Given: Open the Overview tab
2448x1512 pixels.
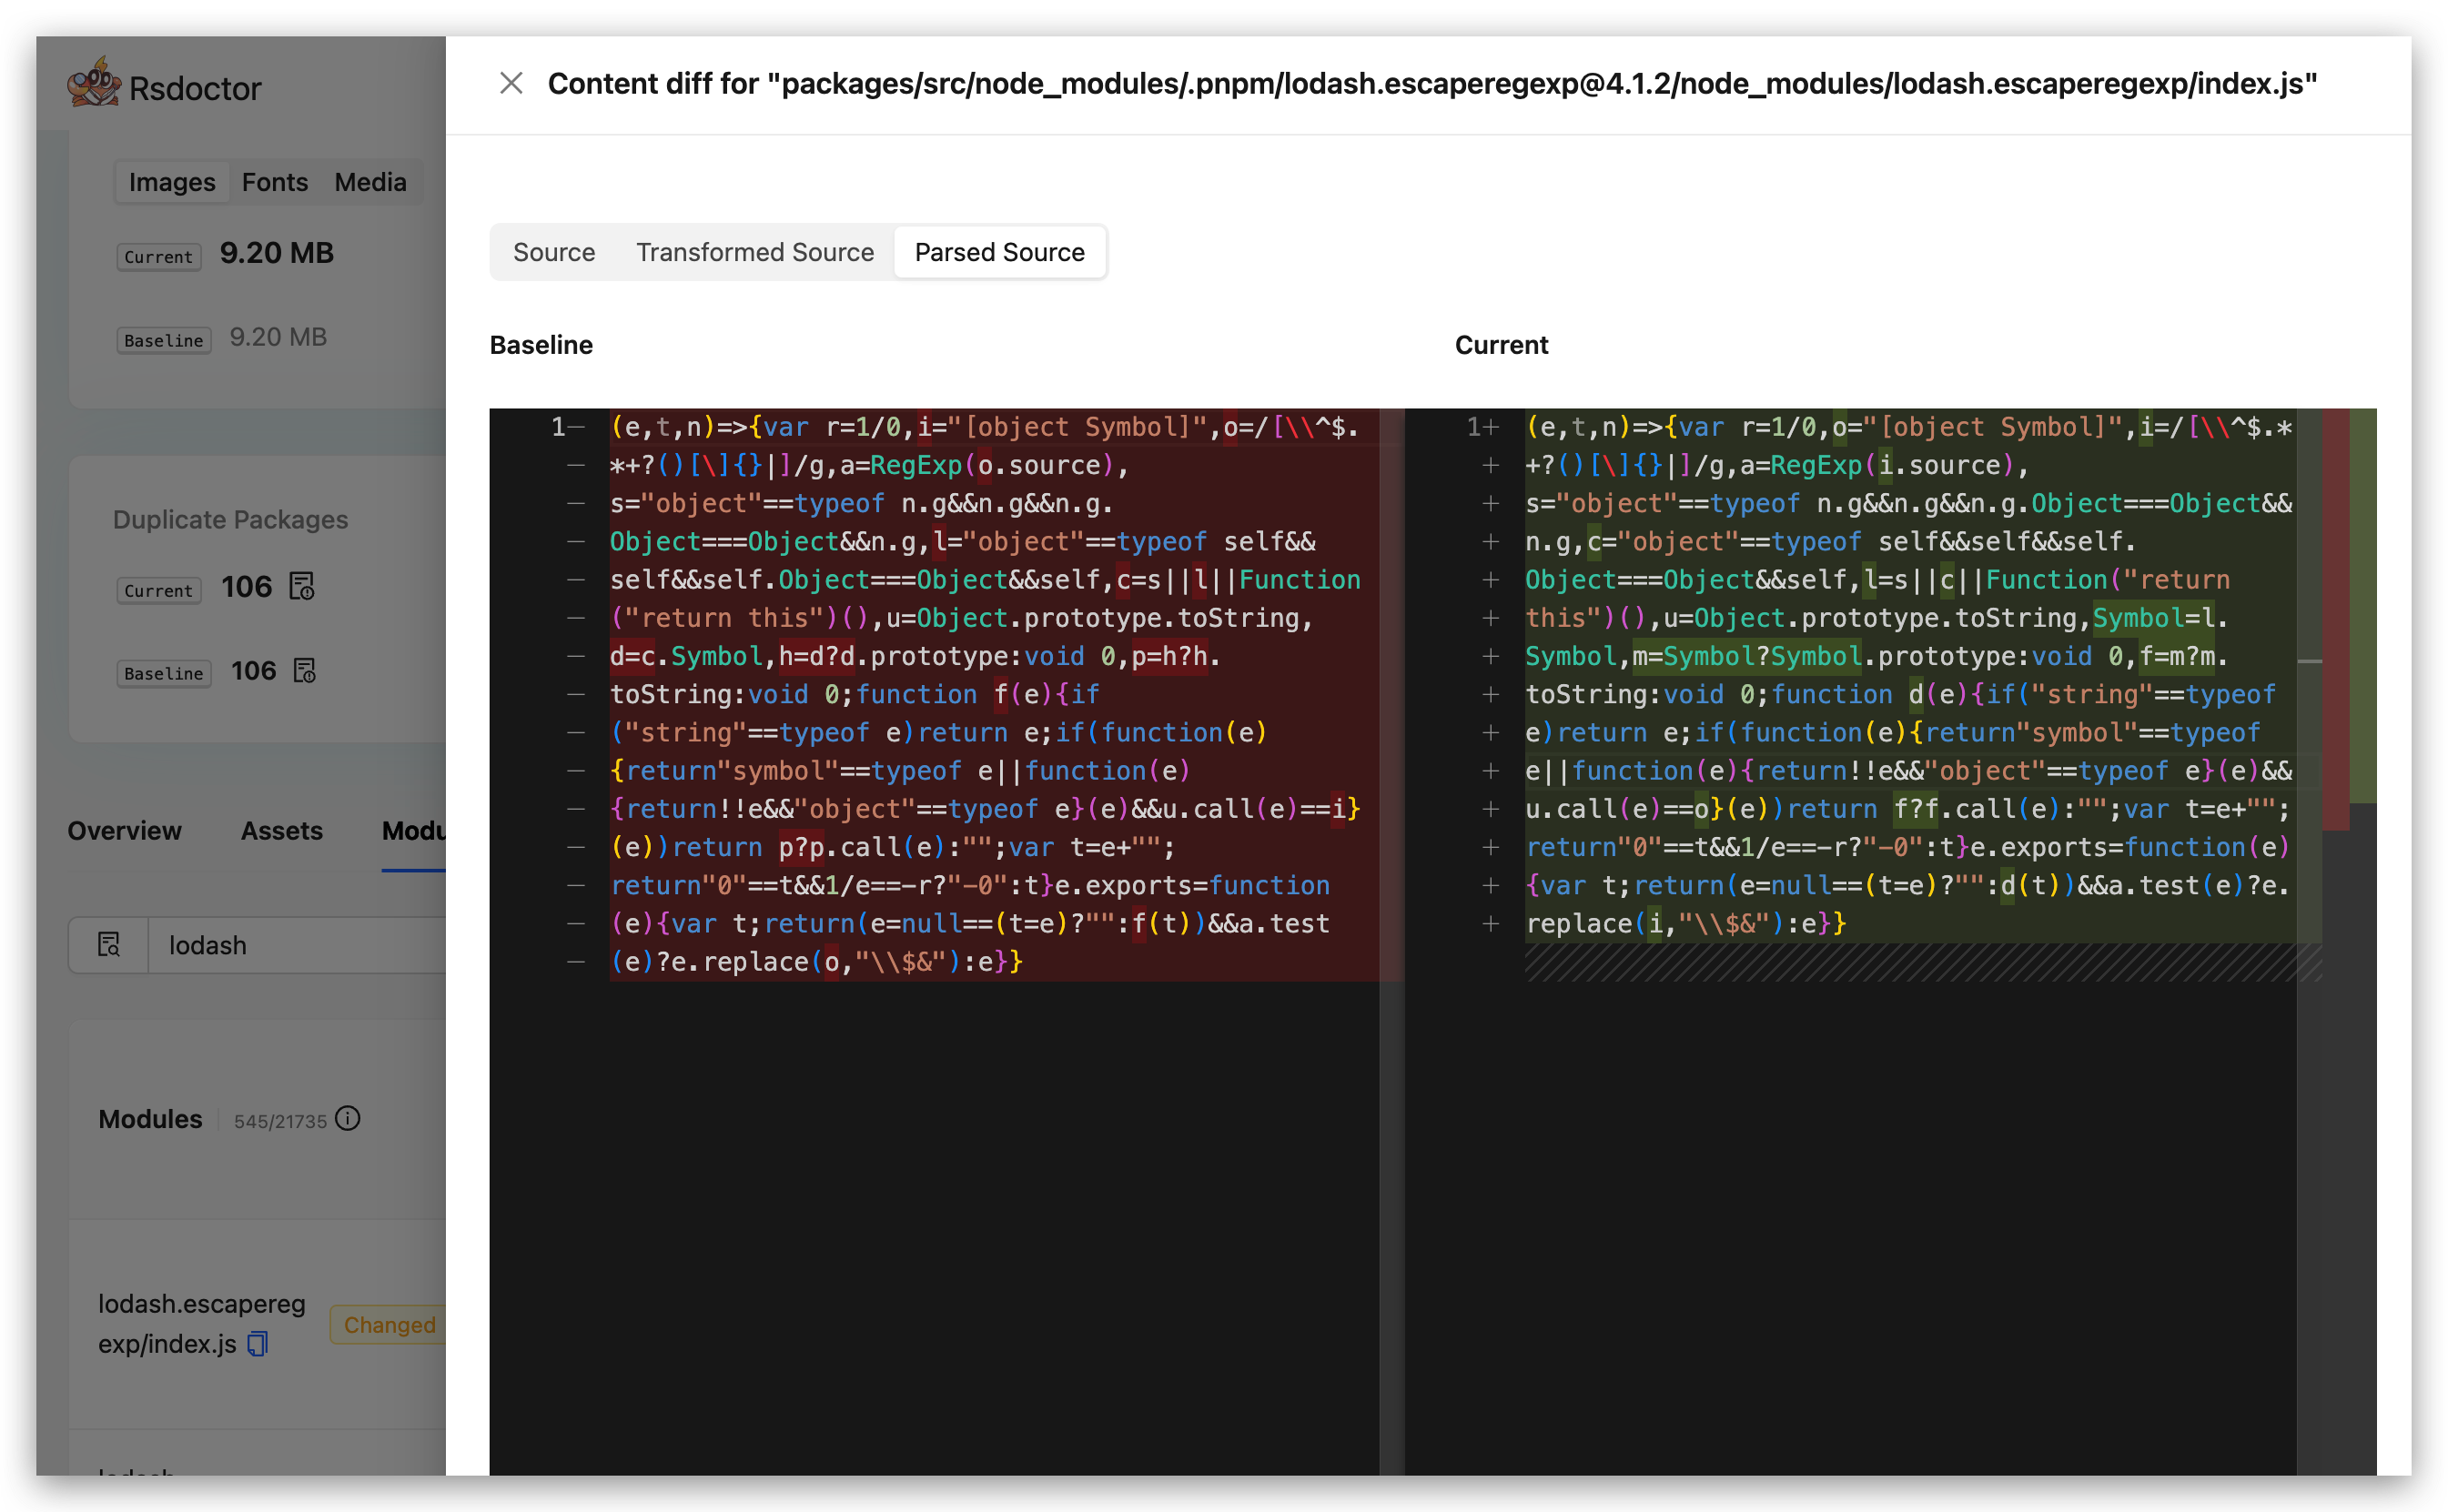Looking at the screenshot, I should click(124, 831).
